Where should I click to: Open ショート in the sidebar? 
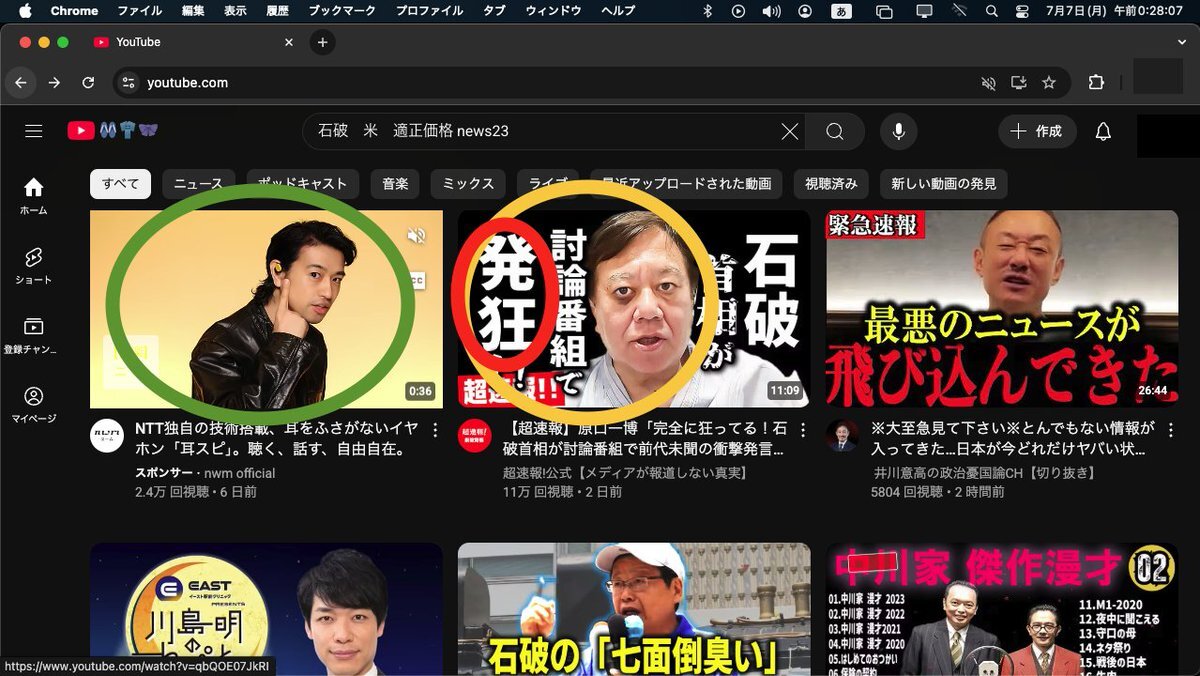pos(34,265)
